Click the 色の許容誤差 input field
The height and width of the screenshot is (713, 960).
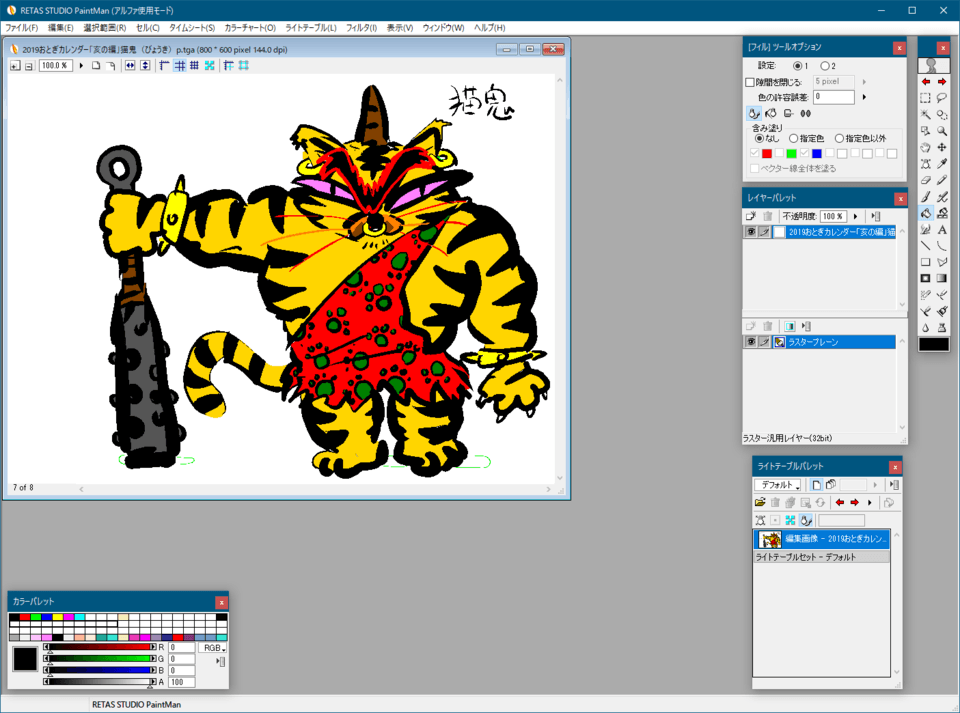[x=833, y=97]
